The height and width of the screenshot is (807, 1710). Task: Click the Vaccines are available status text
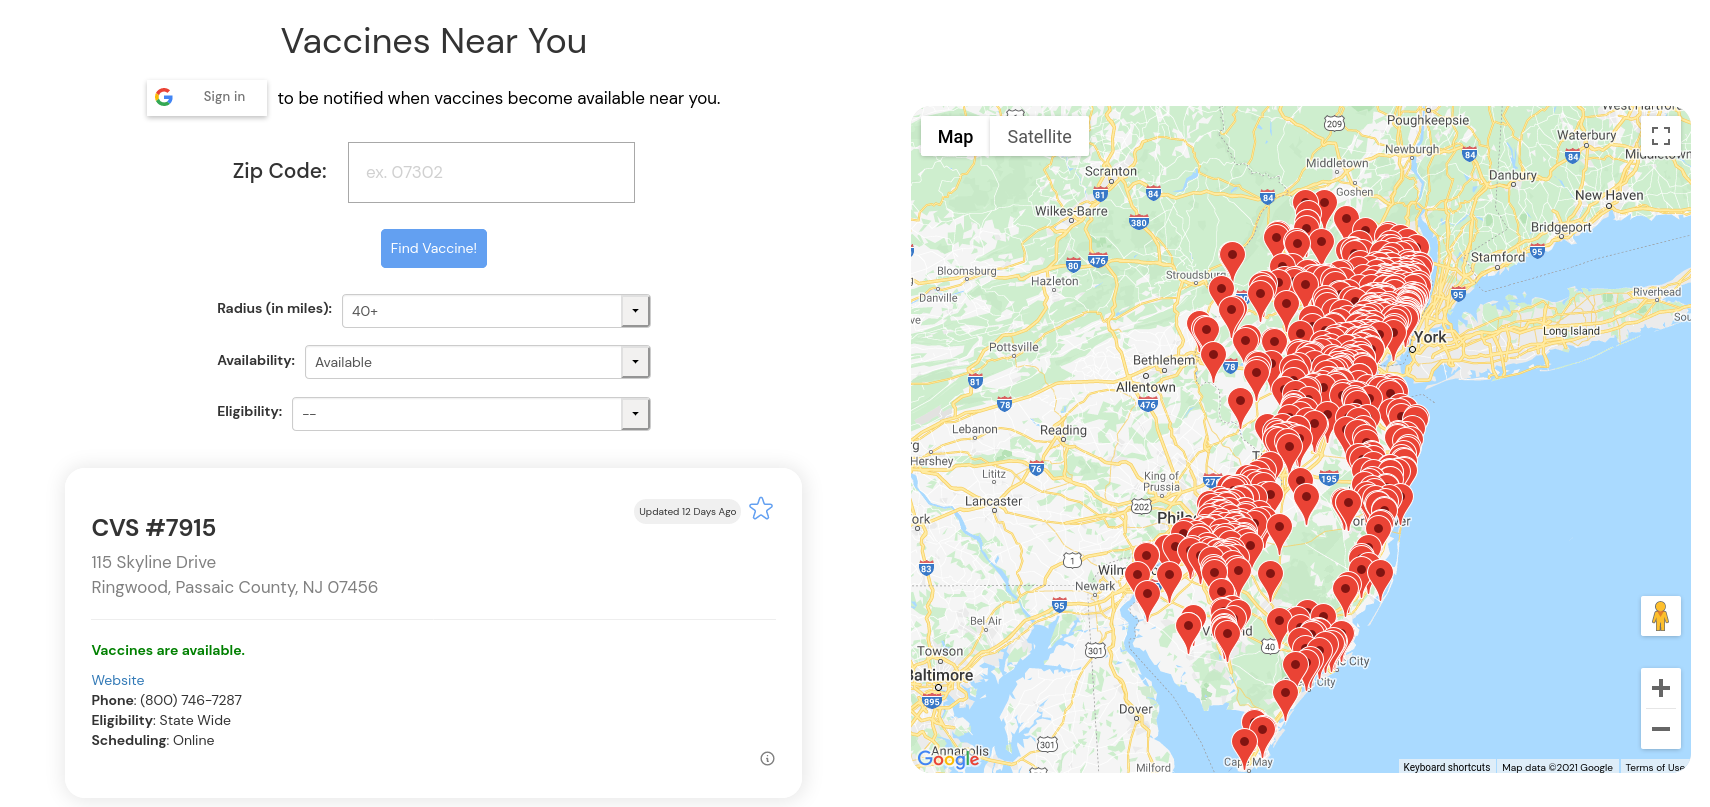point(168,650)
